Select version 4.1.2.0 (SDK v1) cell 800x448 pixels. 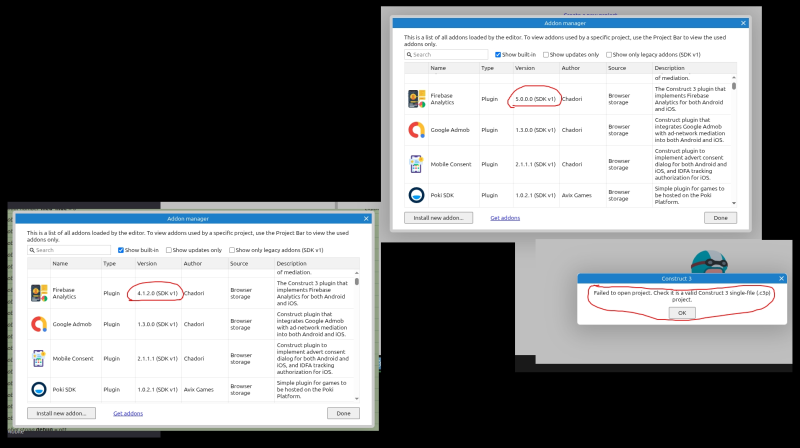click(157, 293)
